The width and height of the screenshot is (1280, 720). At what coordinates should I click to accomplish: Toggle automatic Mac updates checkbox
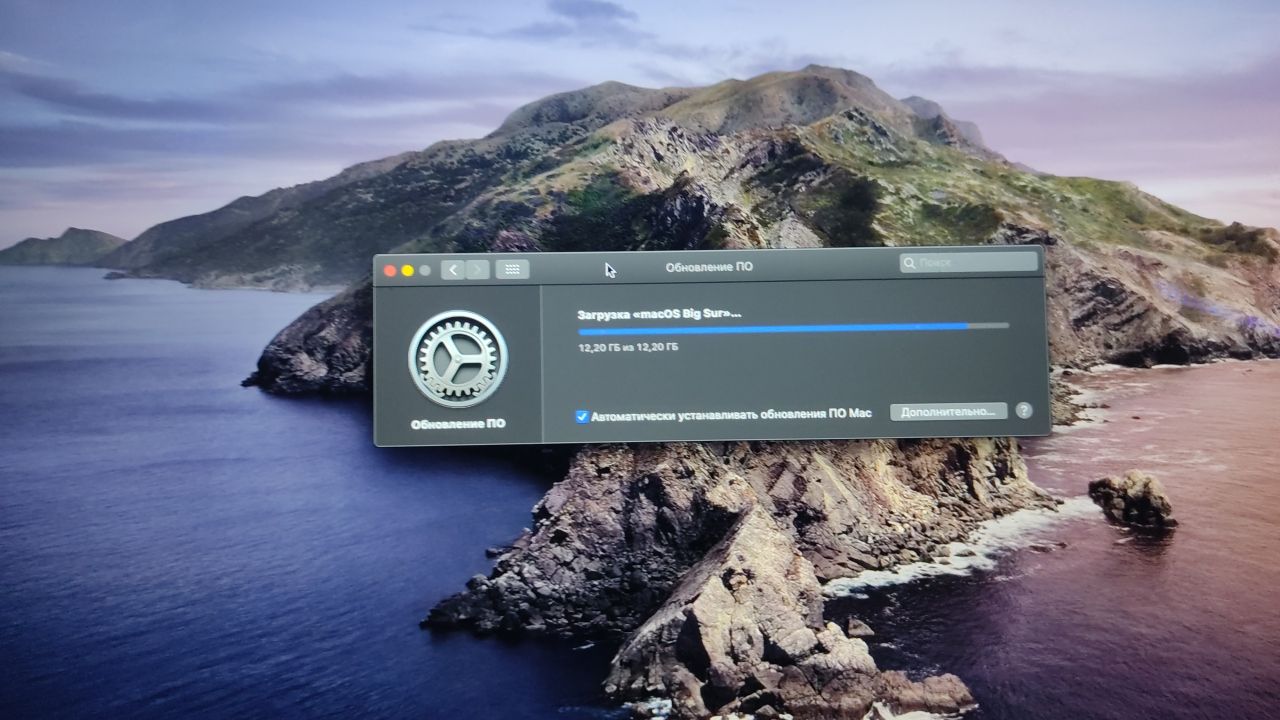582,415
